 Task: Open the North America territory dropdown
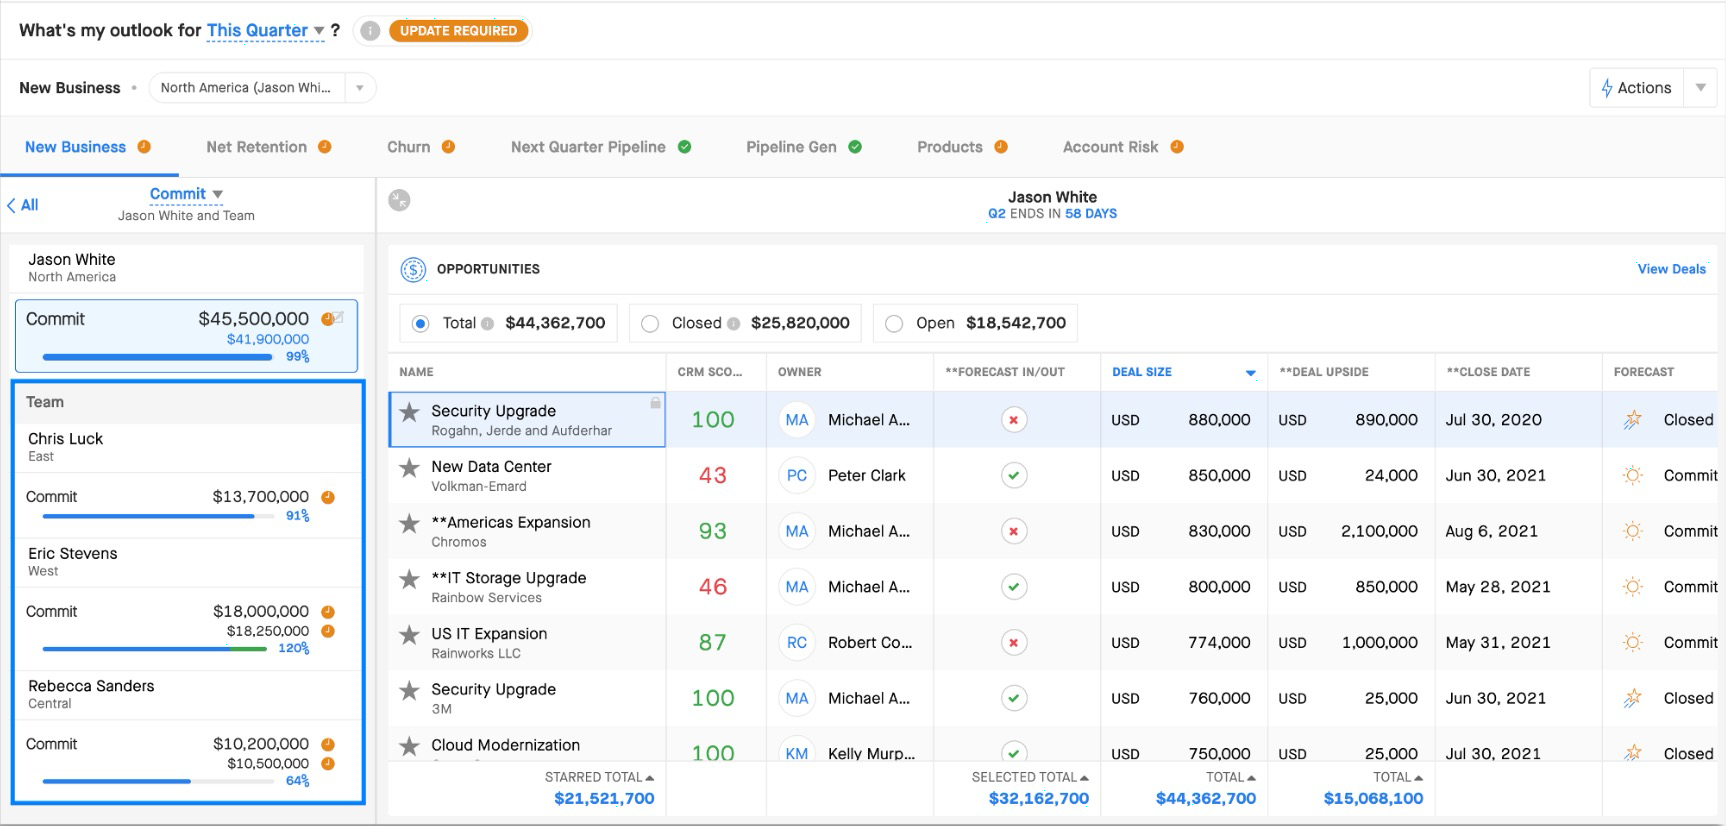point(263,88)
